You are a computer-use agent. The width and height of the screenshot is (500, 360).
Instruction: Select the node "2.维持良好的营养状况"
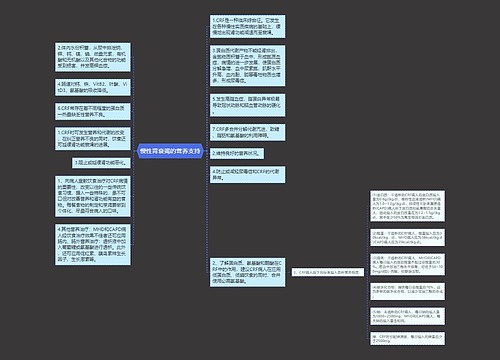(237, 154)
